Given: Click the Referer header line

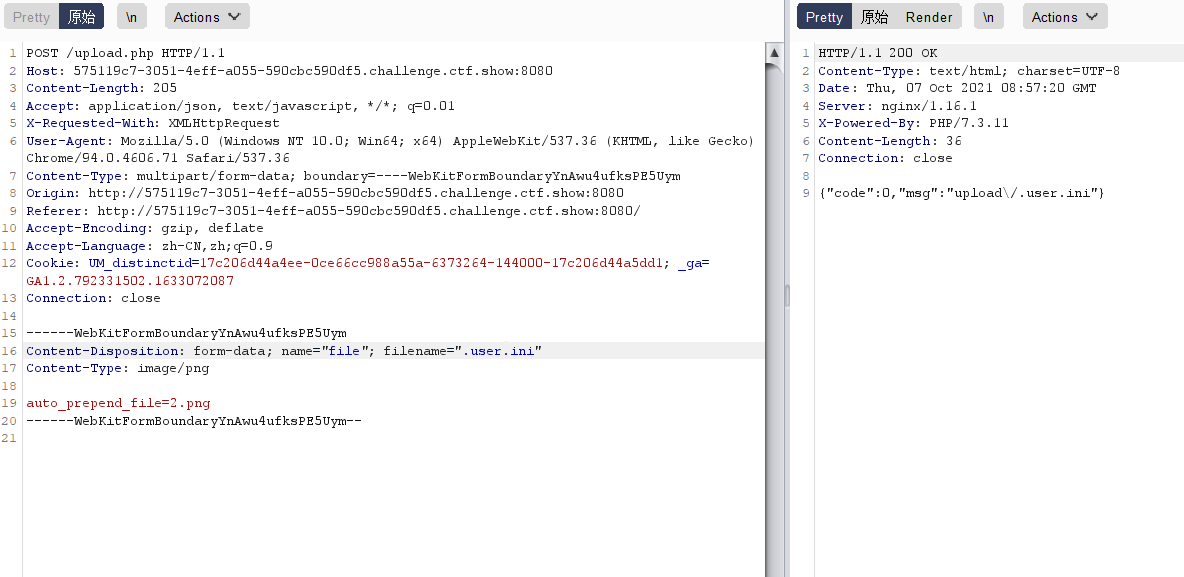Looking at the screenshot, I should pyautogui.click(x=333, y=211).
